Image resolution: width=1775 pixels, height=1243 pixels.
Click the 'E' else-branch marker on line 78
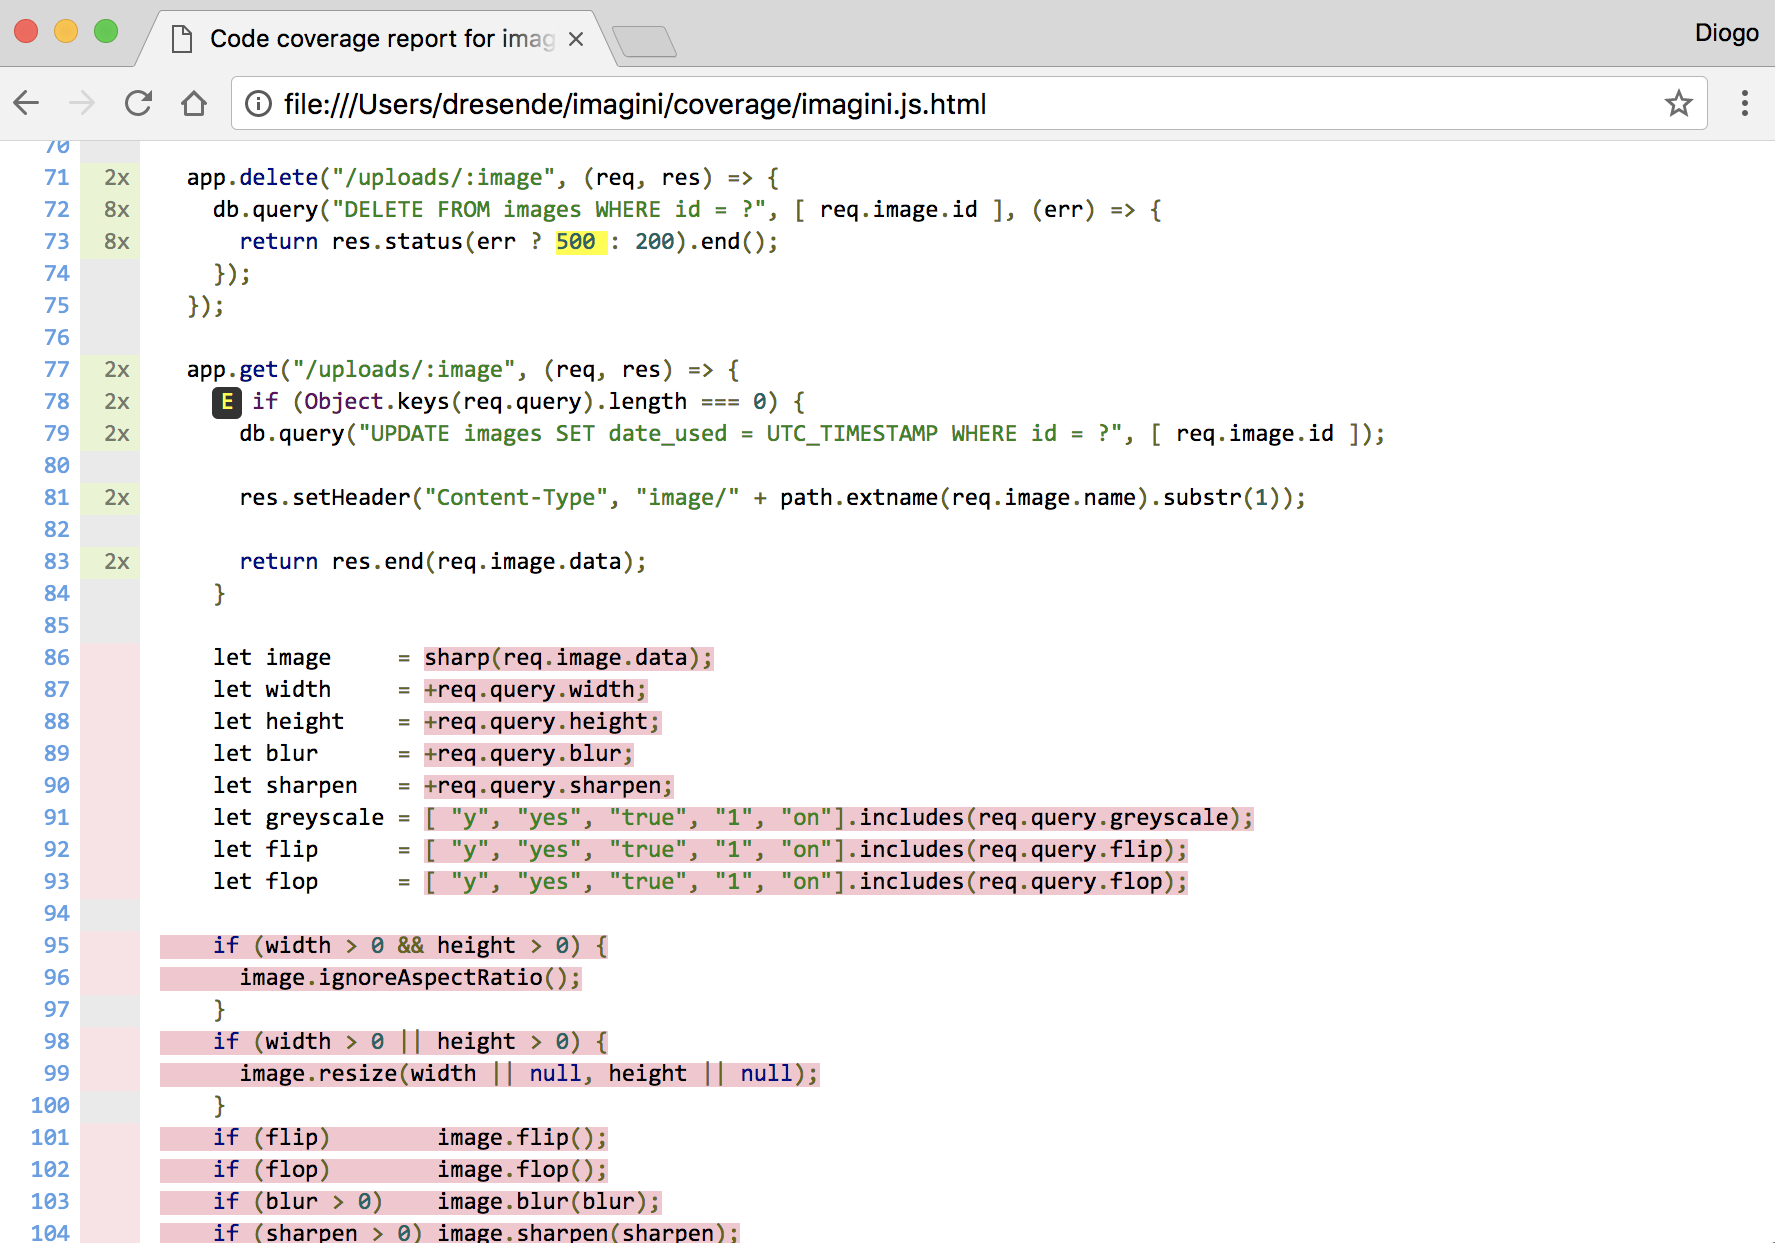(227, 402)
